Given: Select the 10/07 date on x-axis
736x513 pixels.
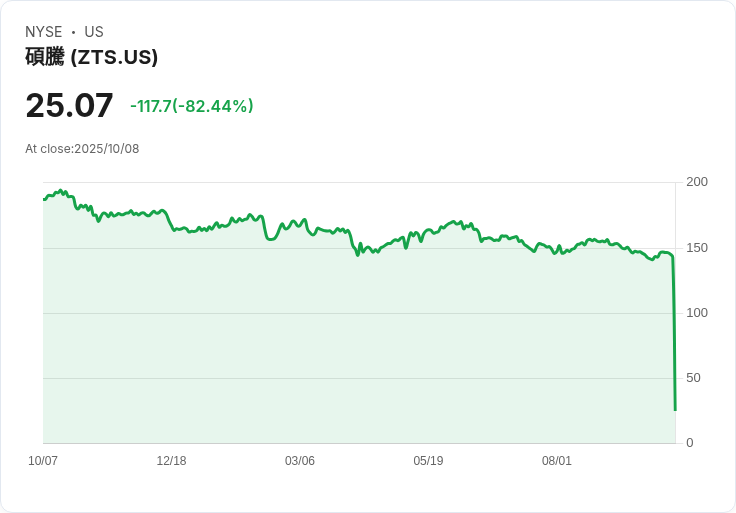Looking at the screenshot, I should (x=43, y=461).
